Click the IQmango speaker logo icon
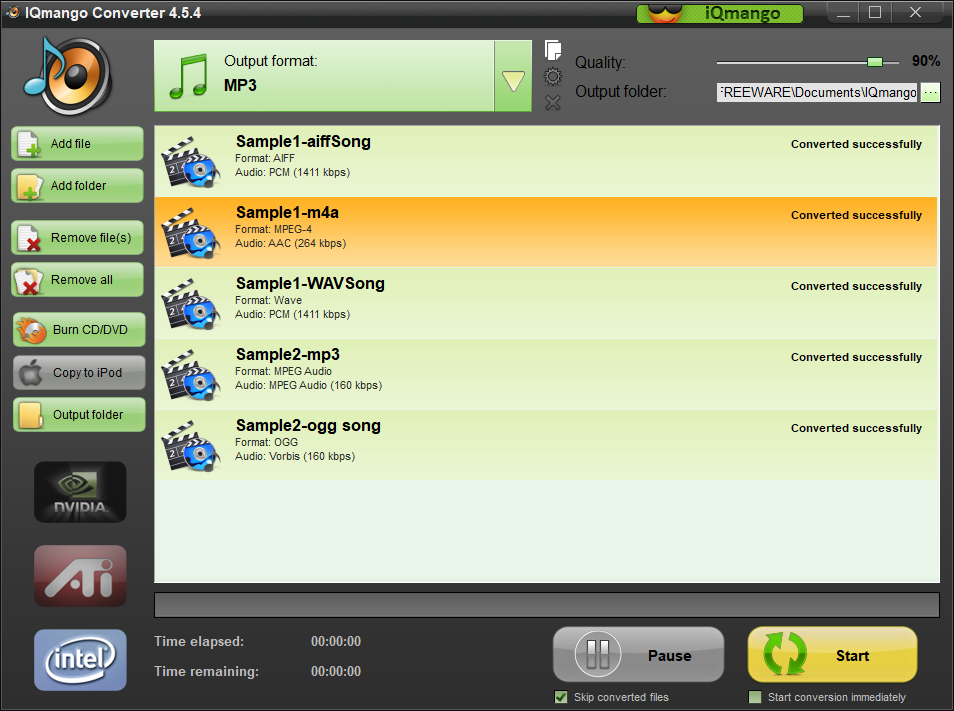The image size is (954, 711). [x=68, y=75]
